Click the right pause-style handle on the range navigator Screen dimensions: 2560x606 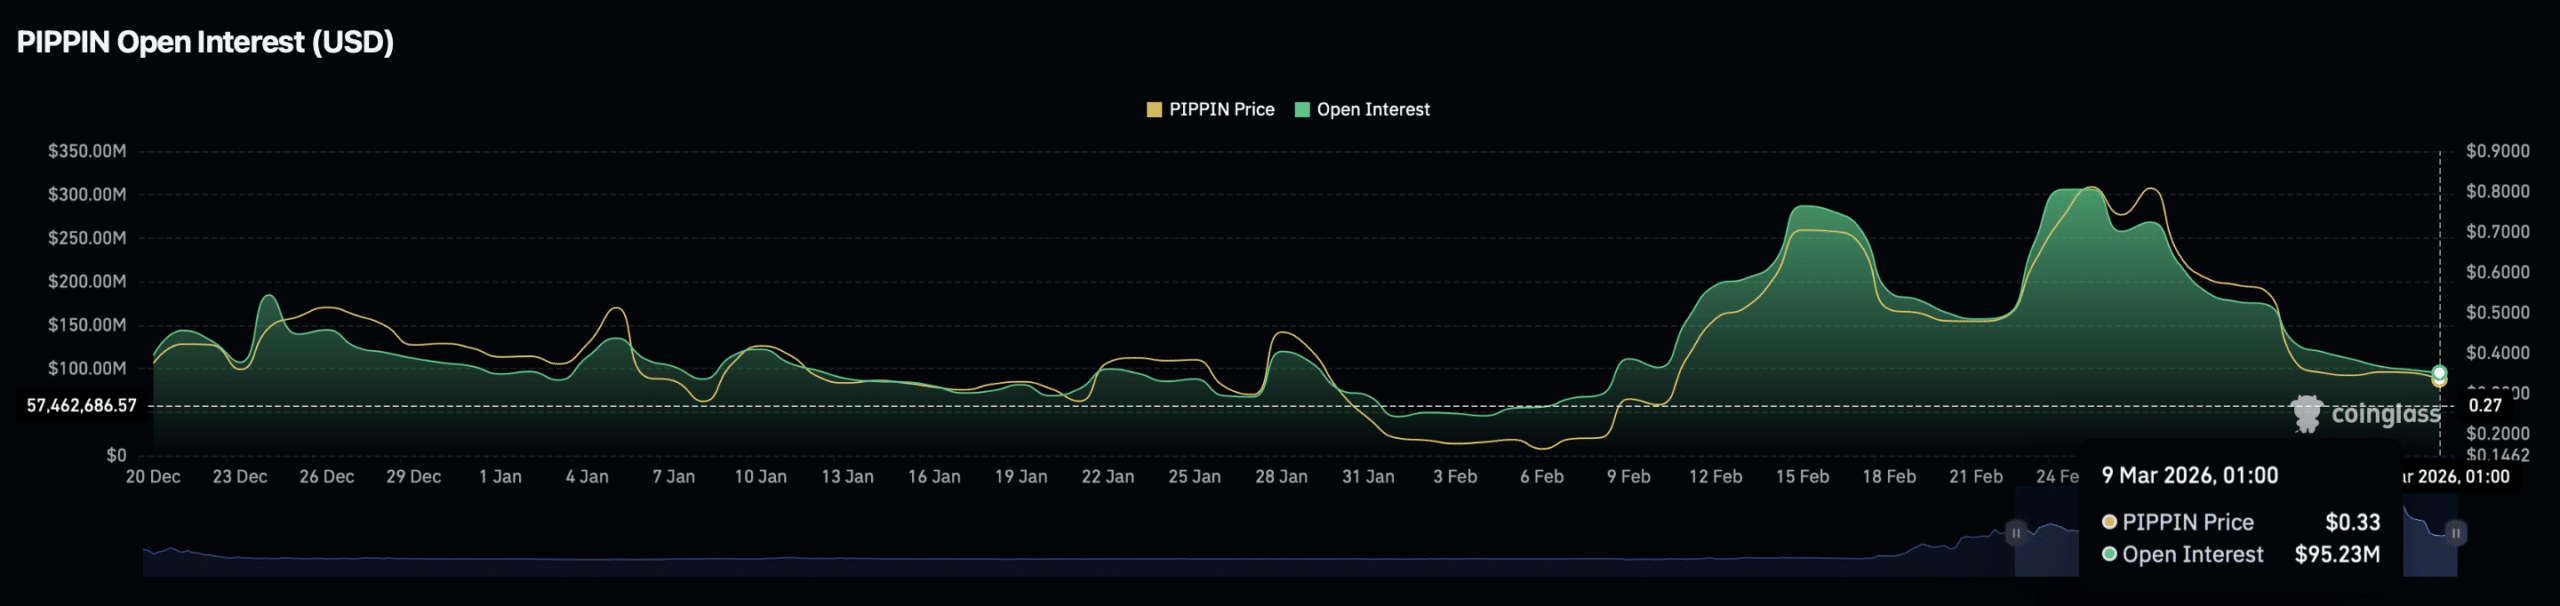coord(2455,533)
